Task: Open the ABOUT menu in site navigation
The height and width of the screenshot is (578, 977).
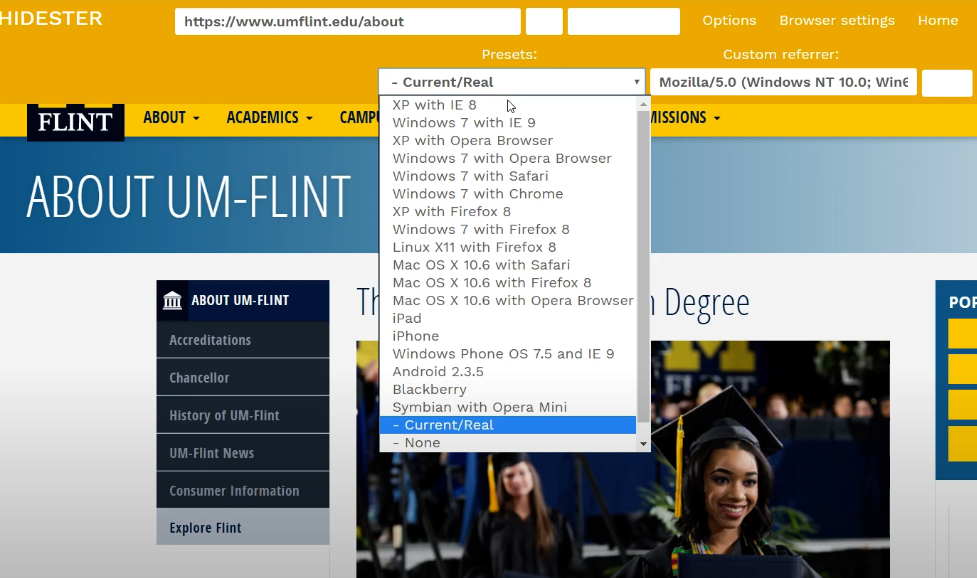Action: point(171,118)
